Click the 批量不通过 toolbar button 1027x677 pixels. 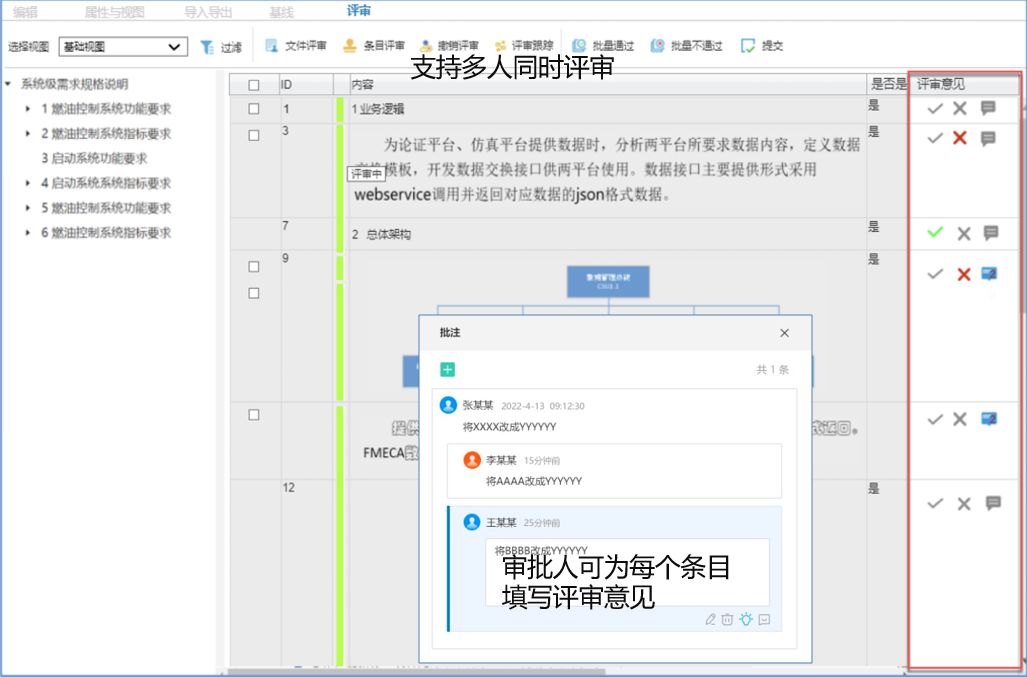(x=686, y=46)
